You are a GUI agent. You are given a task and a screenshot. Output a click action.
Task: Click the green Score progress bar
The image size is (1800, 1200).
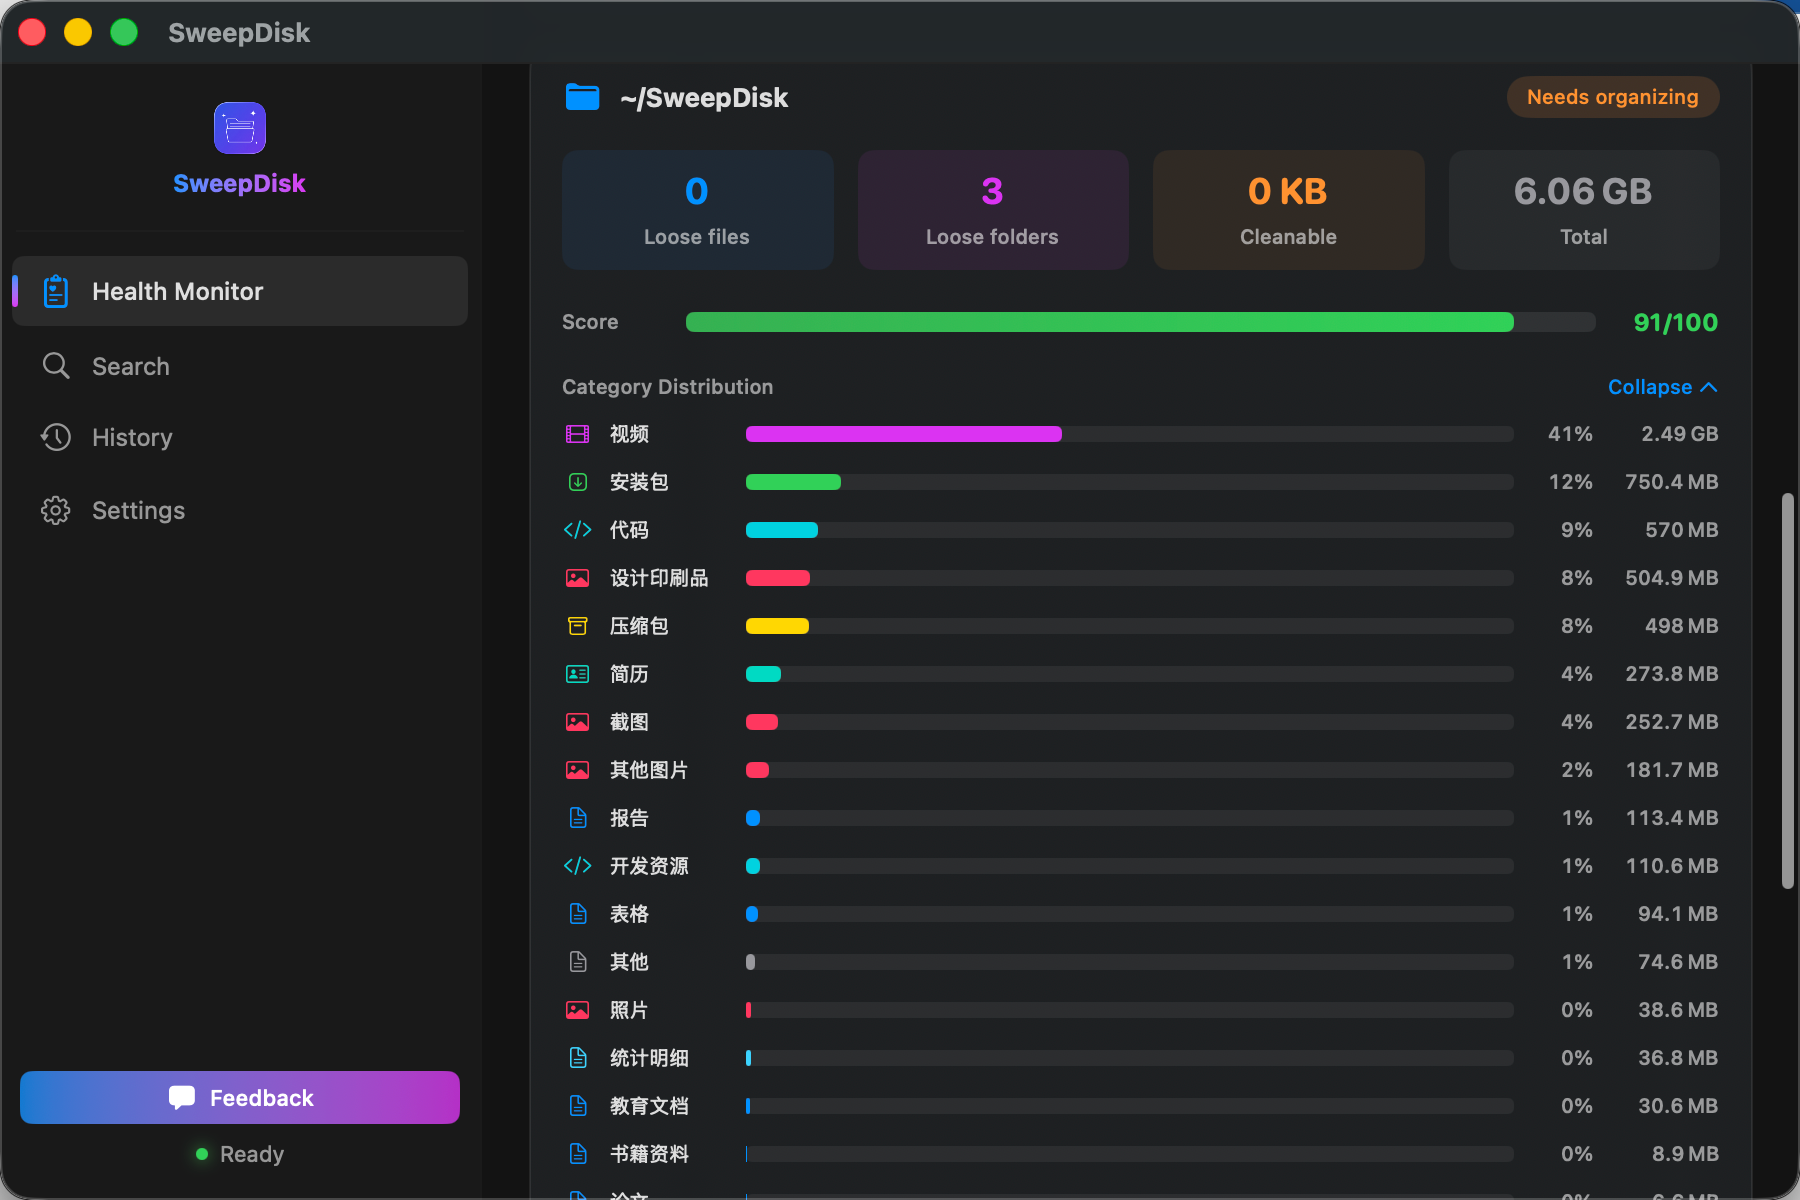1141,322
